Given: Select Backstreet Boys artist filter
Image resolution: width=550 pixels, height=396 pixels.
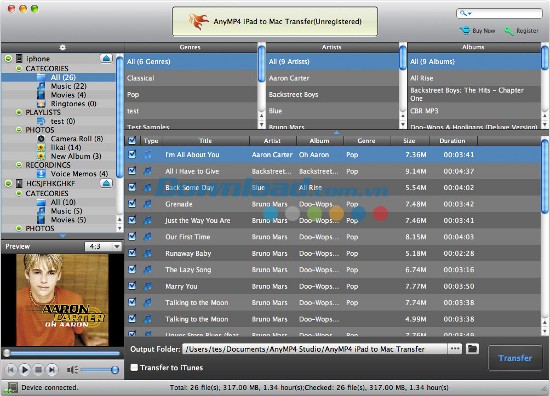Looking at the screenshot, I should pos(333,94).
